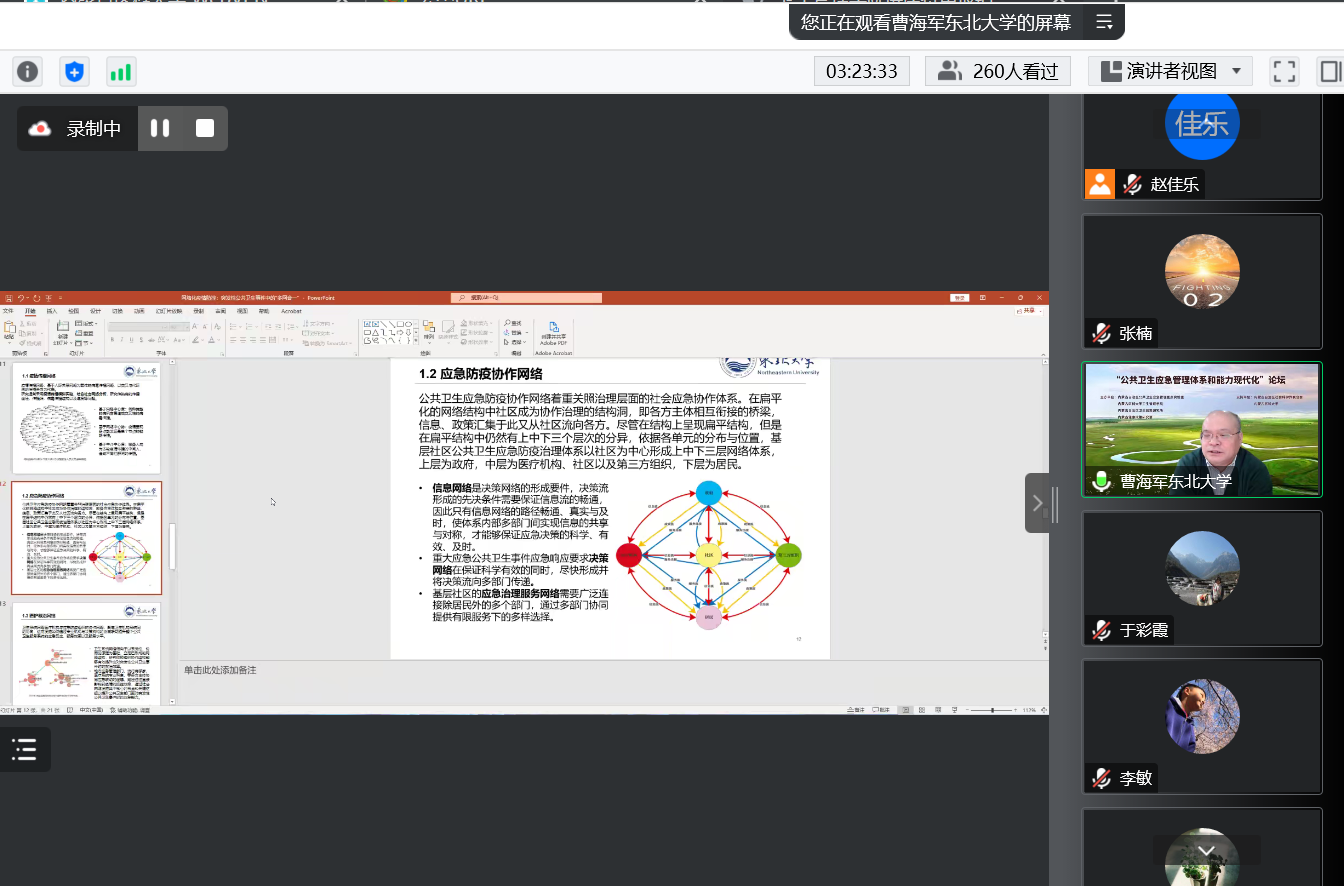The image size is (1344, 889).
Task: Open the 演讲者视图 view dropdown
Action: 1170,71
